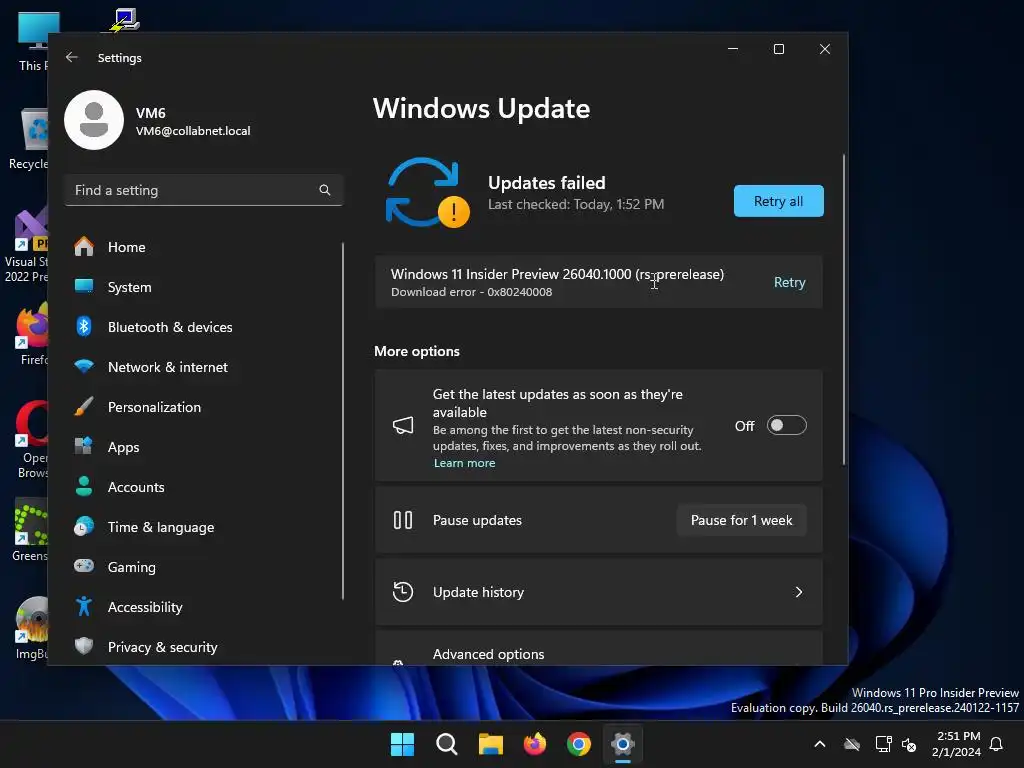1024x768 pixels.
Task: Expand Update history chevron
Action: pyautogui.click(x=799, y=592)
